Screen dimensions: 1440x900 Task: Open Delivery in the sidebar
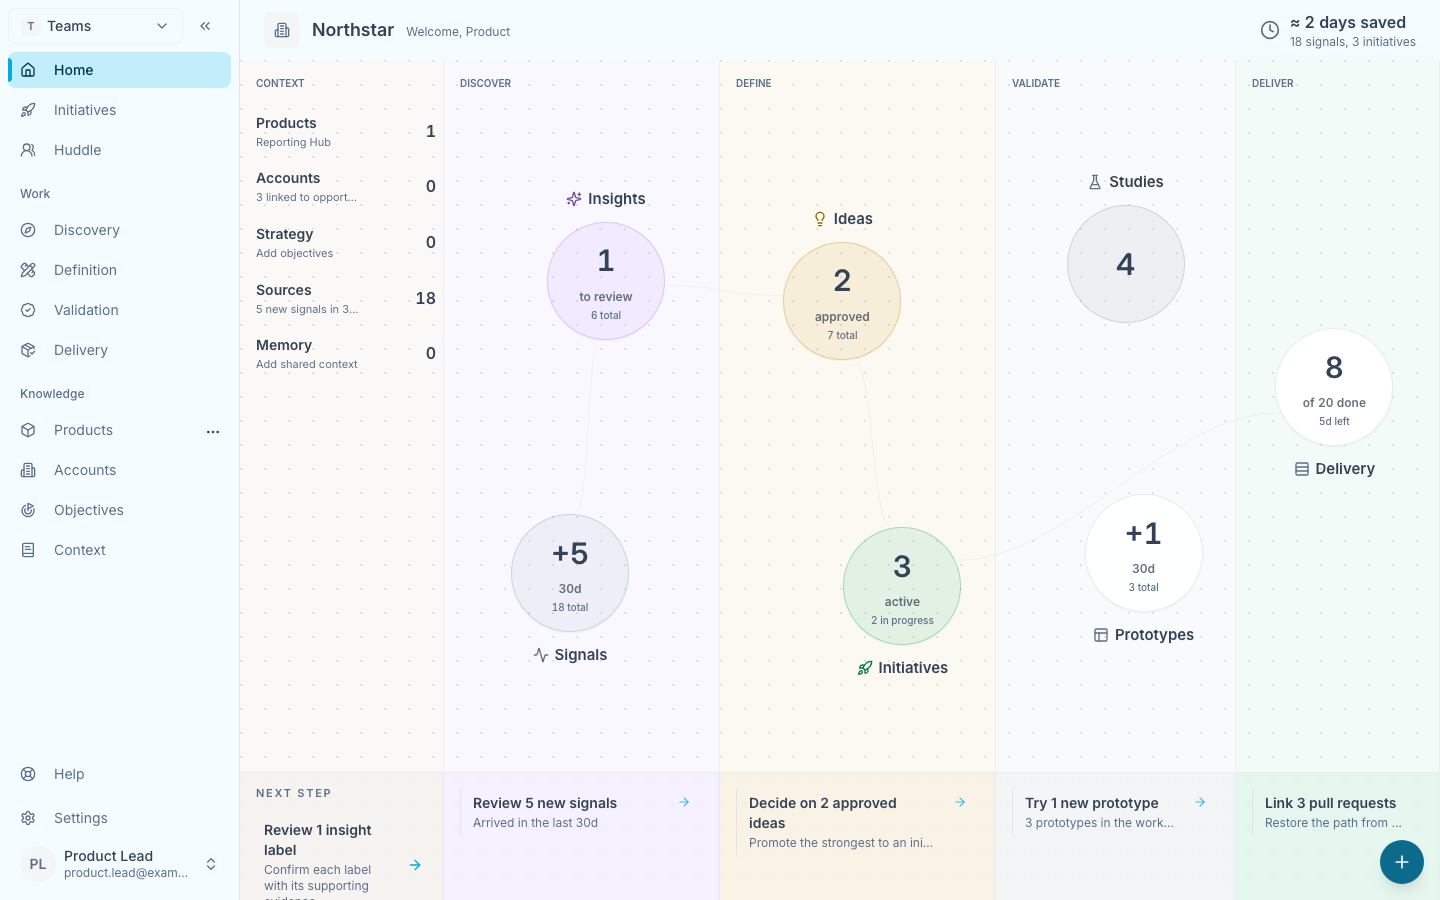(119, 350)
